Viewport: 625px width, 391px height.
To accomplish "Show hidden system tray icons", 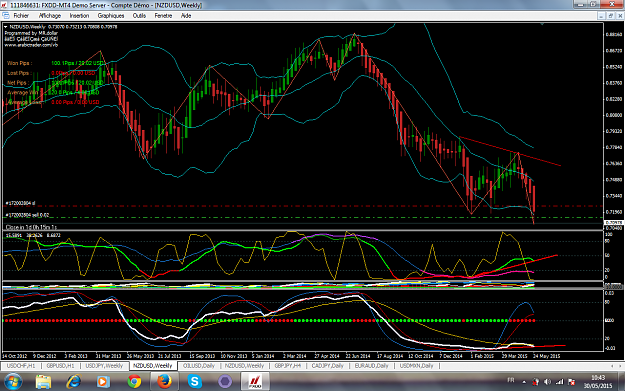I will (x=524, y=382).
